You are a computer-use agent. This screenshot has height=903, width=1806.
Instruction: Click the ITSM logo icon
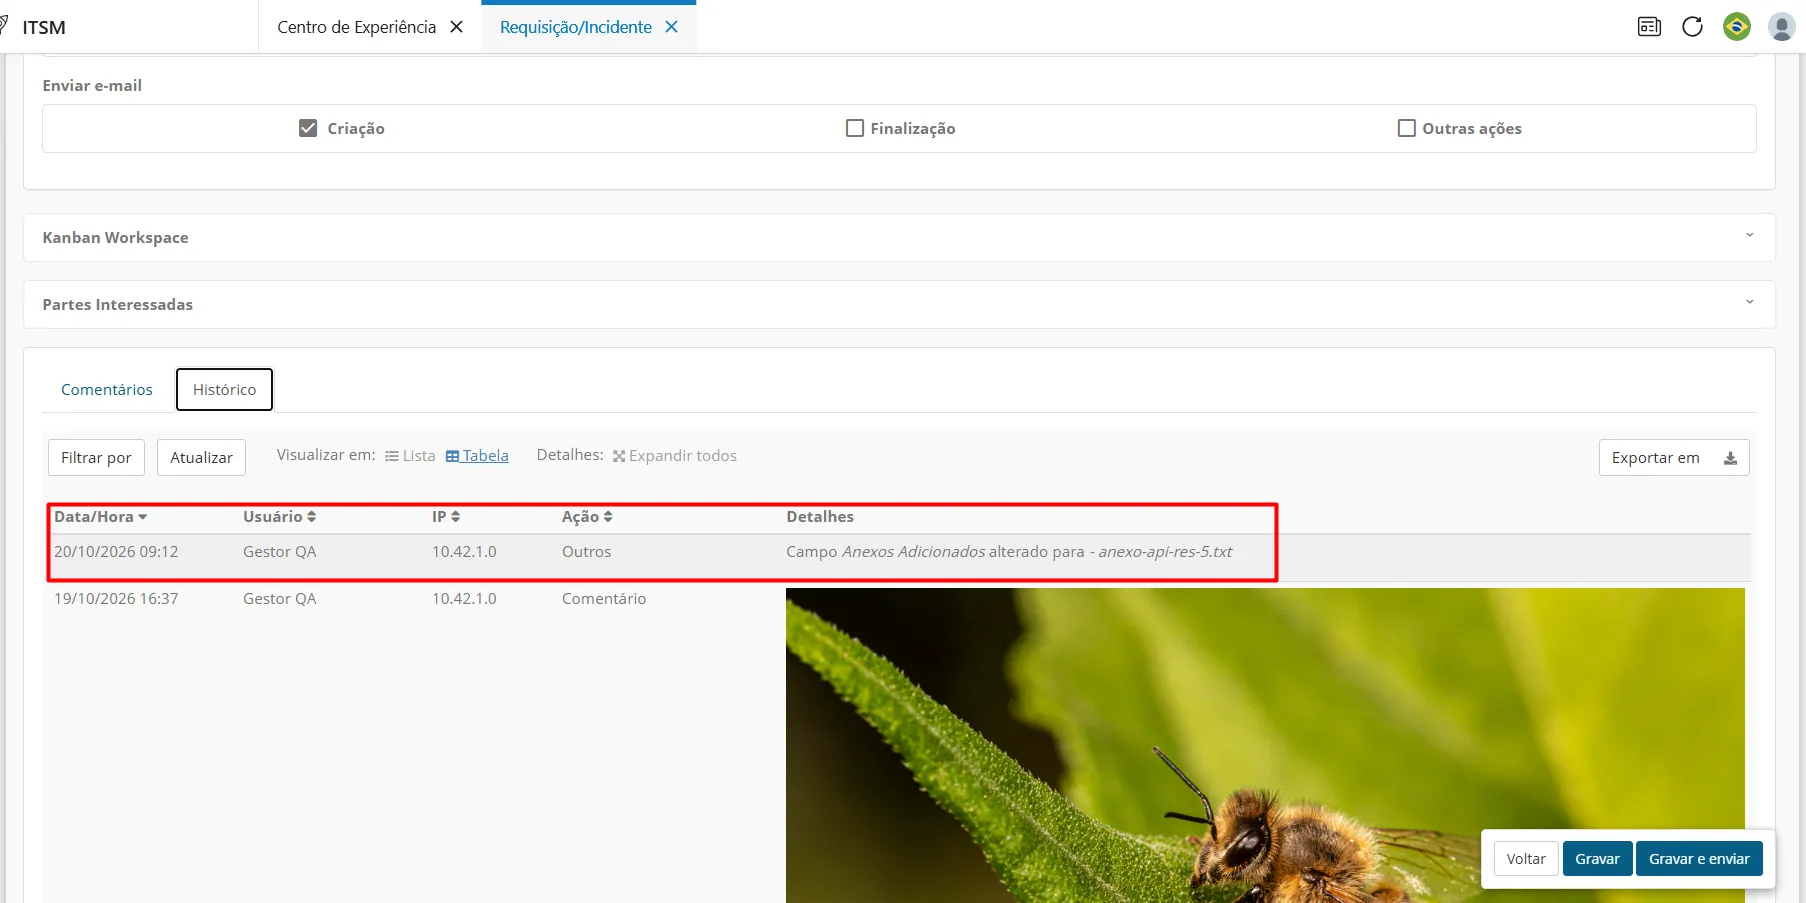pos(3,25)
